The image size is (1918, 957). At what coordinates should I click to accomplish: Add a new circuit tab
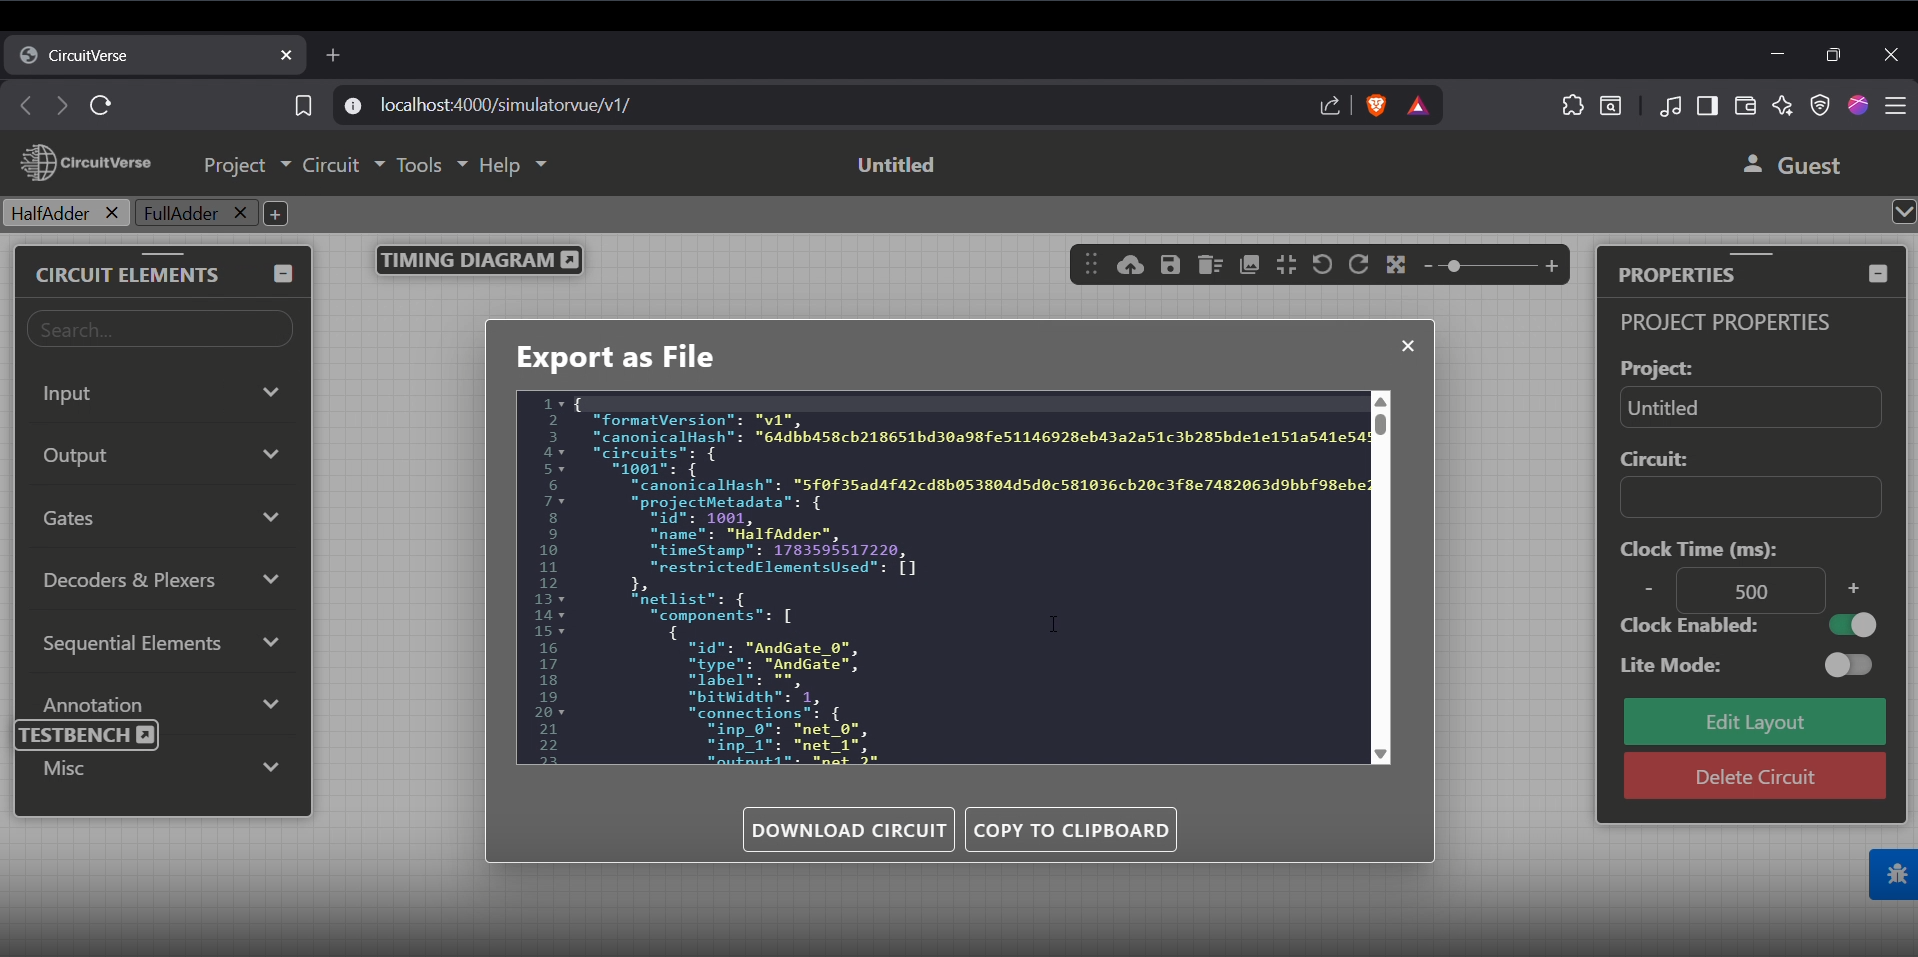276,214
